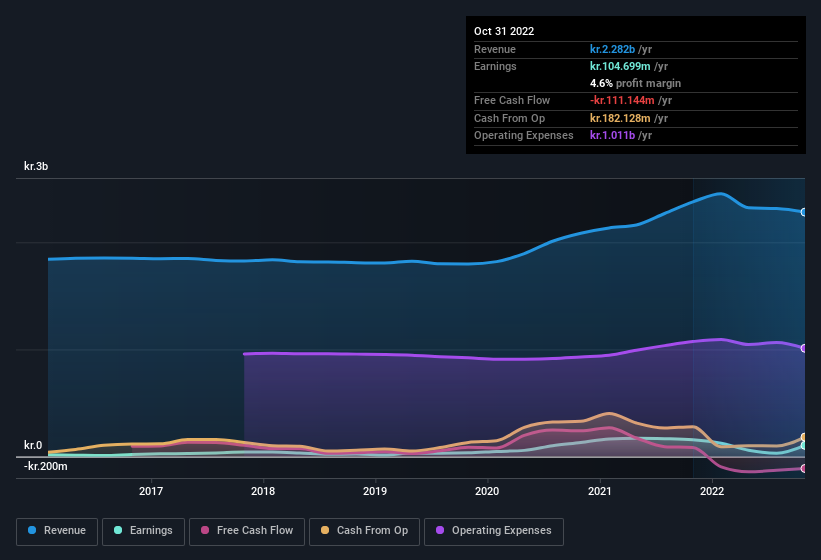
Task: Toggle the Revenue legend button
Action: (x=57, y=531)
